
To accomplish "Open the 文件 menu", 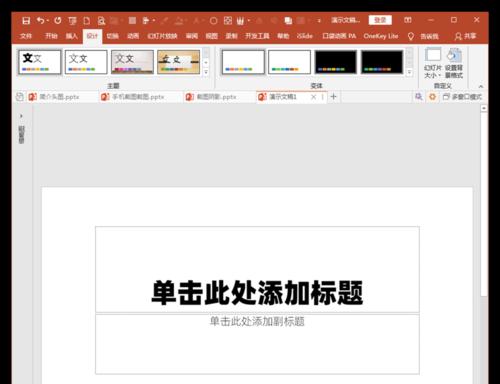I will 26,36.
